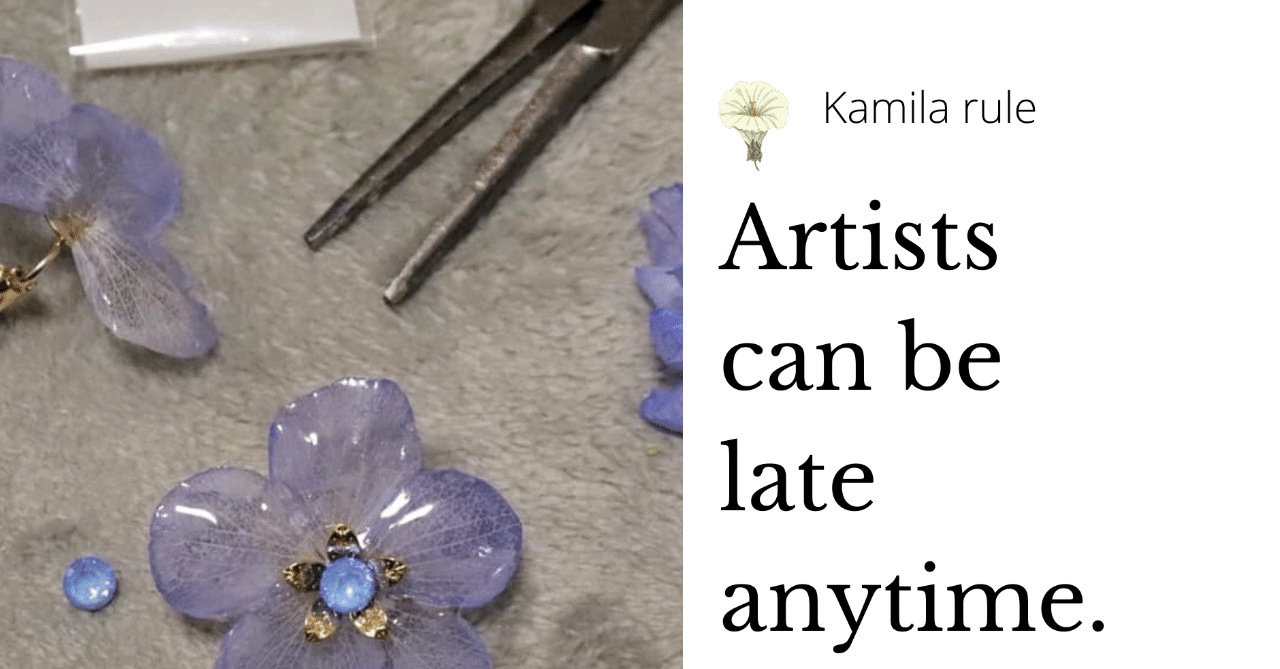Click the blue stone at flower center
Viewport: 1280px width, 669px height.
[347, 584]
